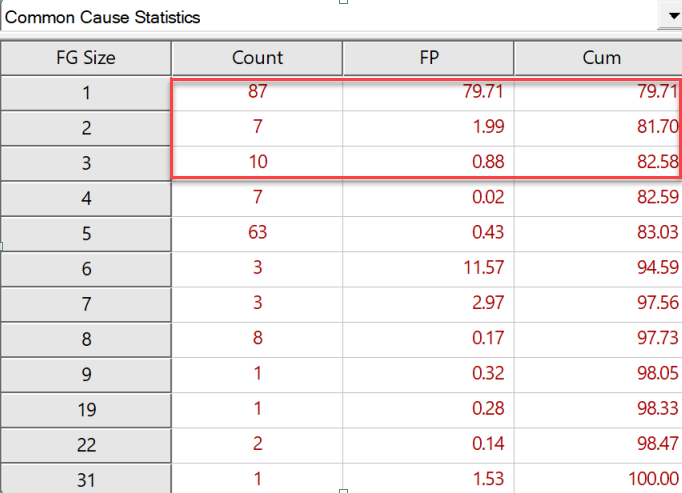The image size is (682, 493).
Task: Click the FP column header
Action: pyautogui.click(x=428, y=58)
